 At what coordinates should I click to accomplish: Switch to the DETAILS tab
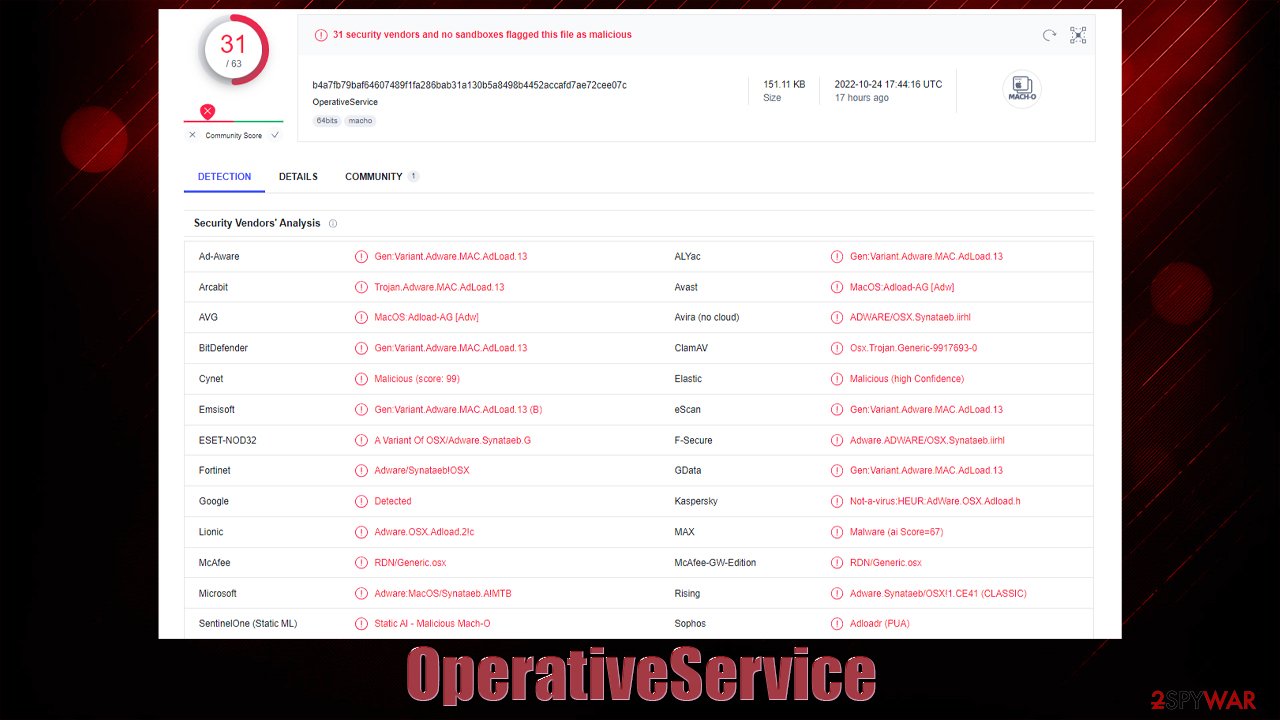pyautogui.click(x=297, y=176)
